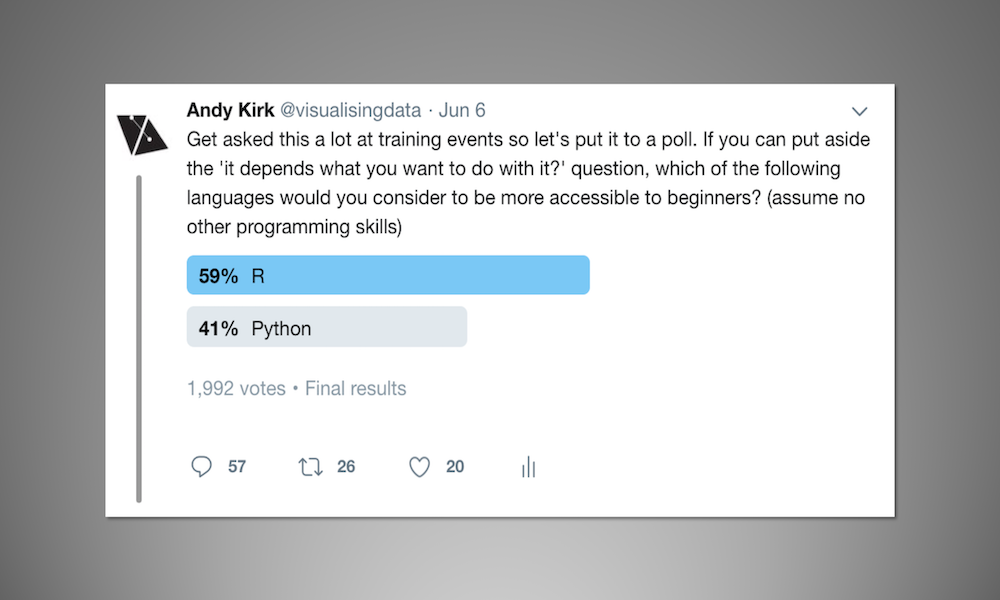The width and height of the screenshot is (1000, 600).
Task: Click the blue 59% result bar
Action: click(x=388, y=274)
